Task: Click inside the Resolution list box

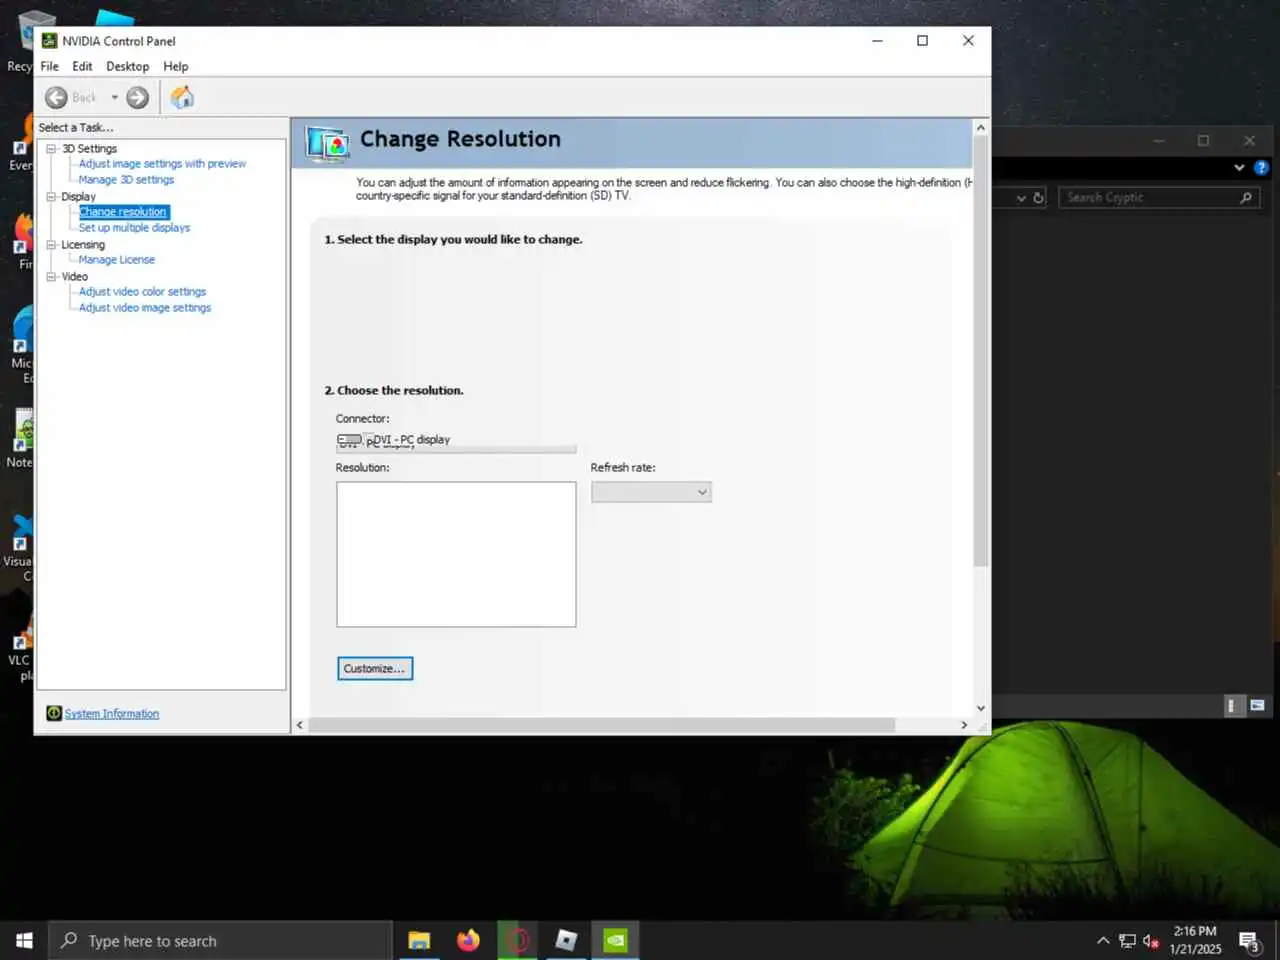Action: pos(456,554)
